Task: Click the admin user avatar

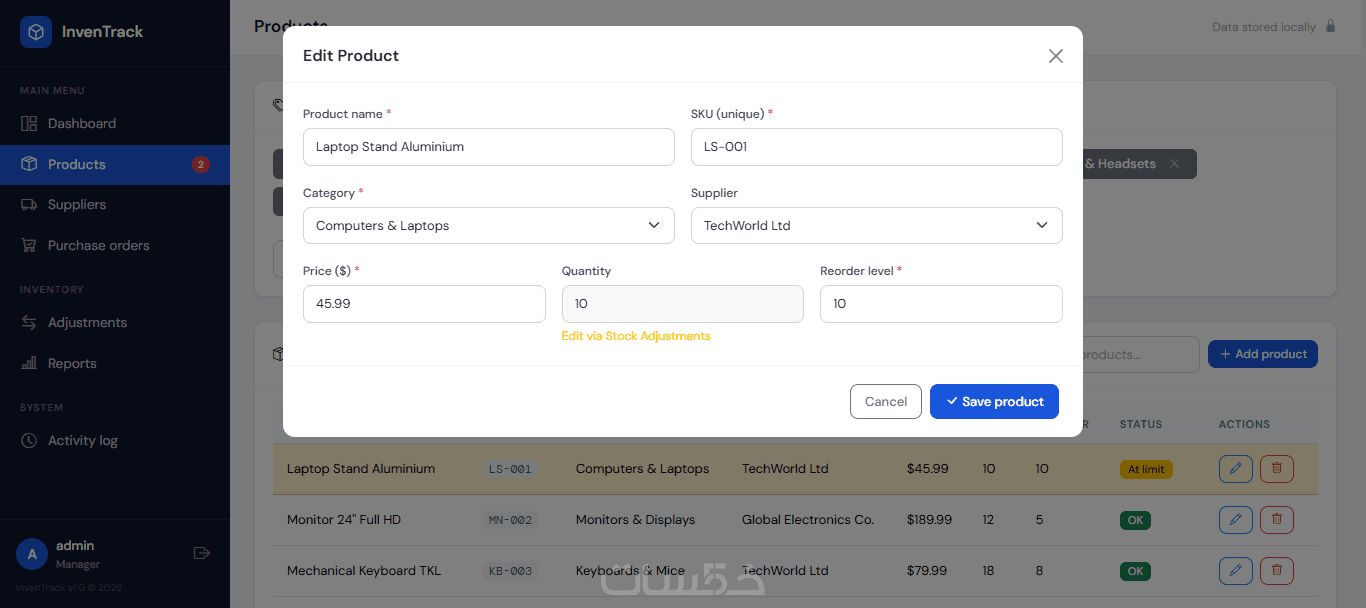Action: click(32, 554)
